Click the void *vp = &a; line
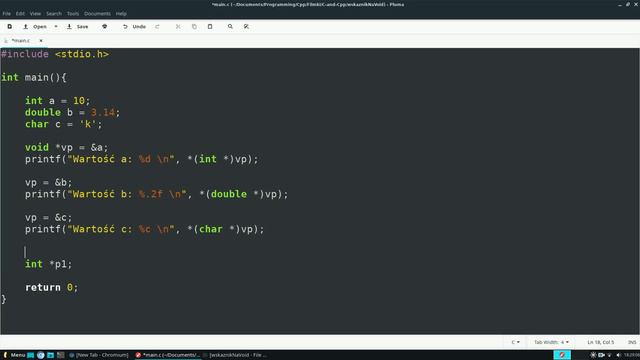Viewport: 640px width, 360px height. click(x=66, y=147)
